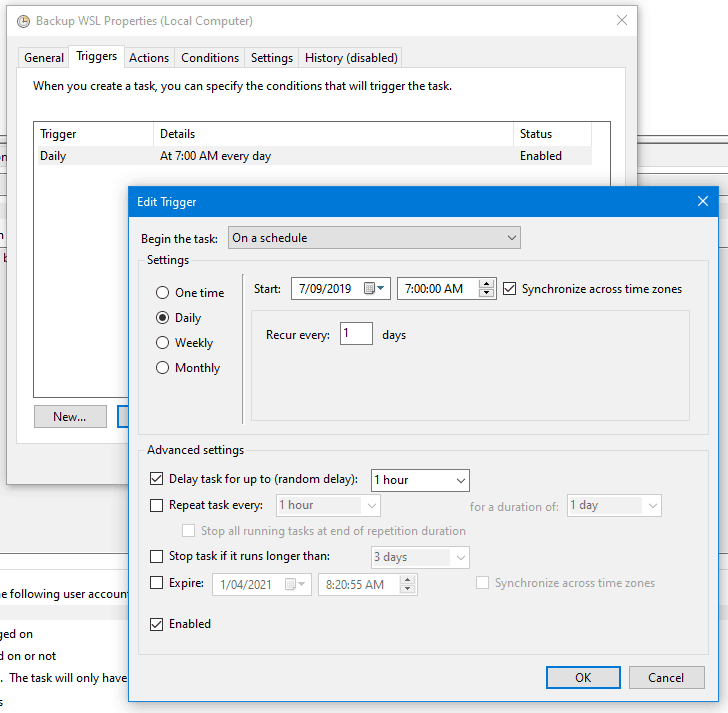
Task: Open the start date calendar picker icon
Action: click(x=374, y=289)
